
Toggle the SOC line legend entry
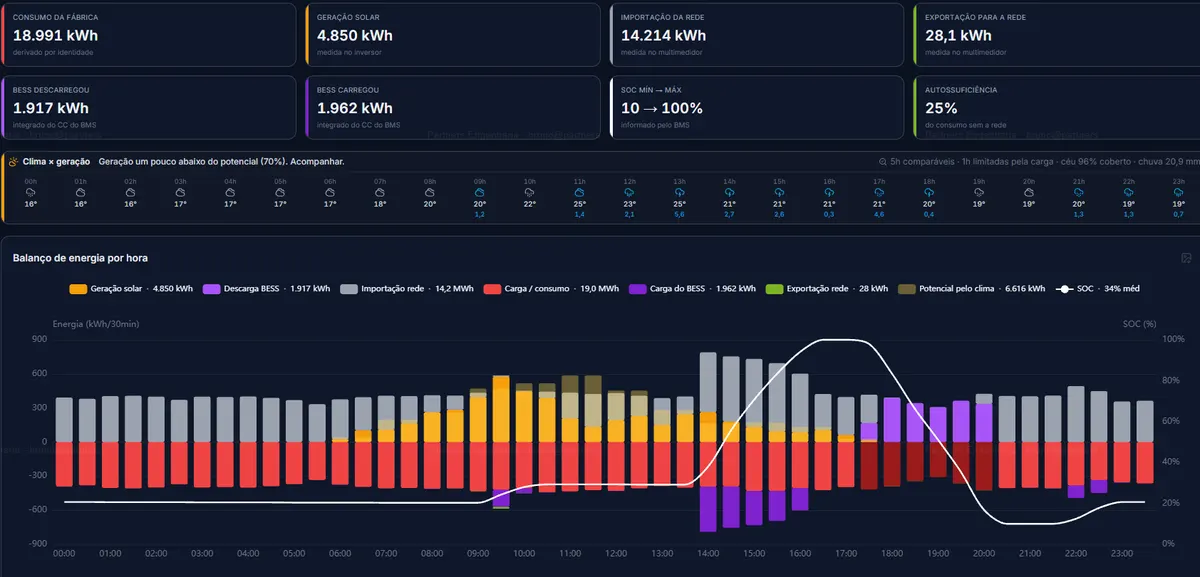(x=1098, y=289)
